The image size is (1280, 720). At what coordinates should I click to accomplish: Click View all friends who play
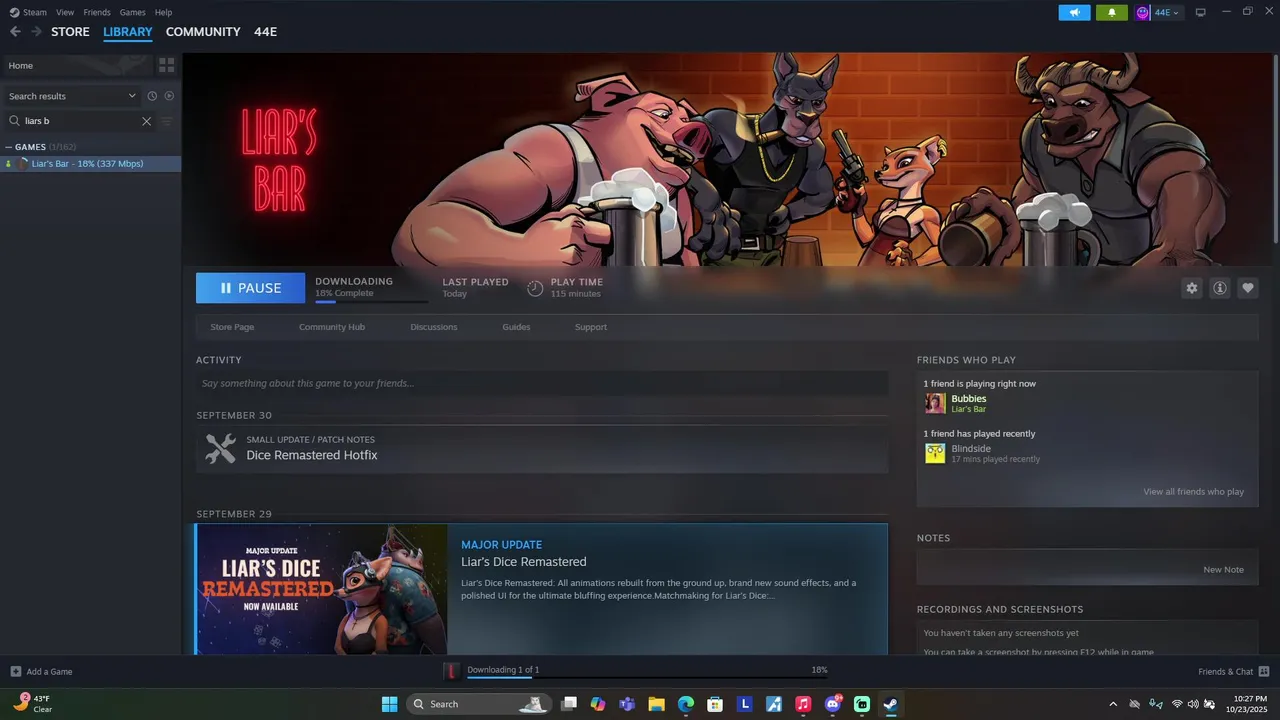pyautogui.click(x=1194, y=492)
